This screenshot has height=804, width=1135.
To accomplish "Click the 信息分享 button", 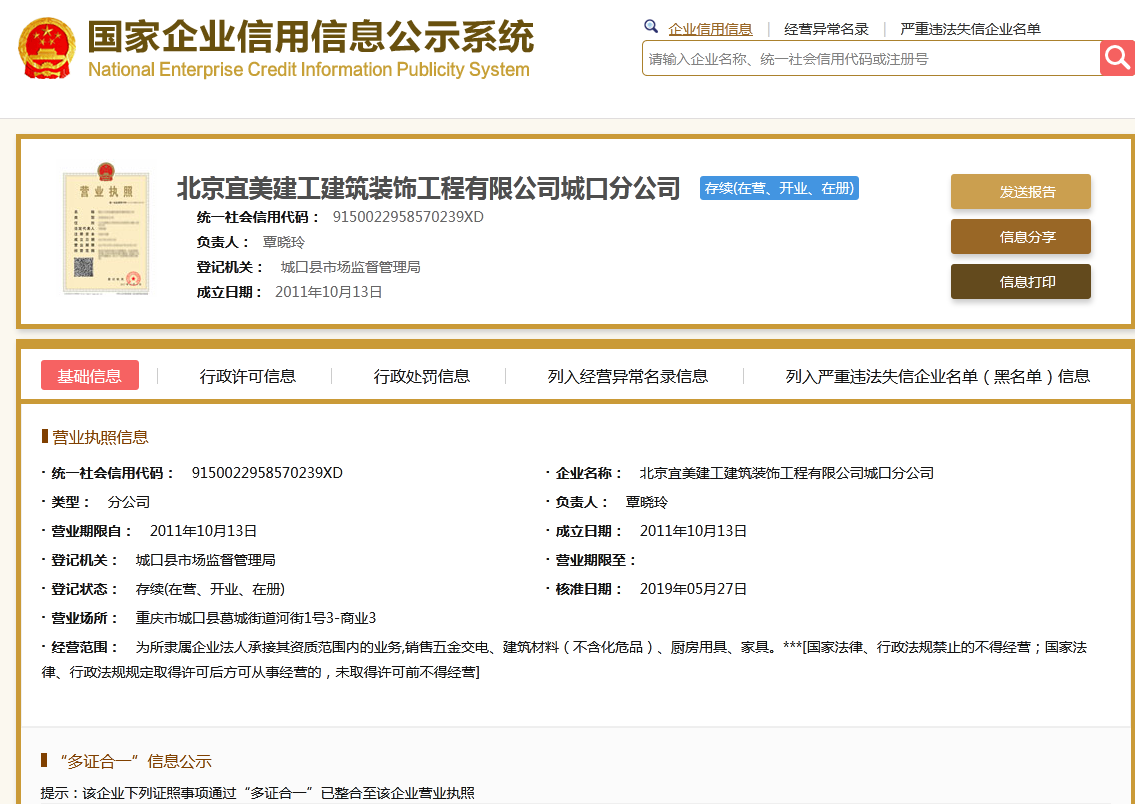I will pos(1021,237).
